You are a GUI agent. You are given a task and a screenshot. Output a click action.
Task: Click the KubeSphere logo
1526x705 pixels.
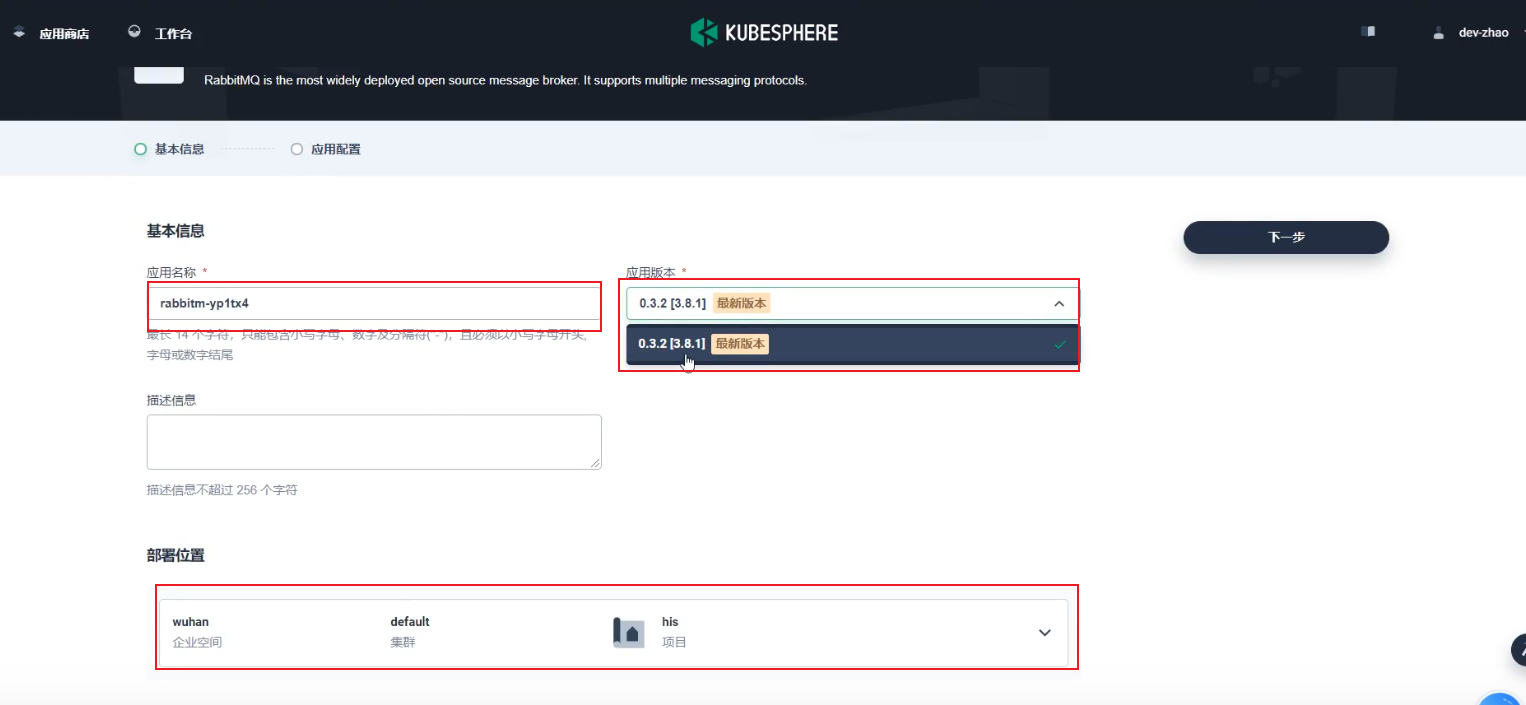(764, 33)
